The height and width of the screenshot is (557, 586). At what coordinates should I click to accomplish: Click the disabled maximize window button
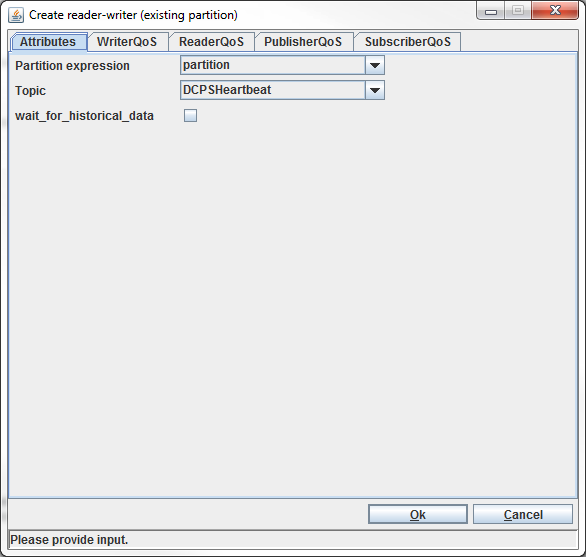tap(518, 11)
